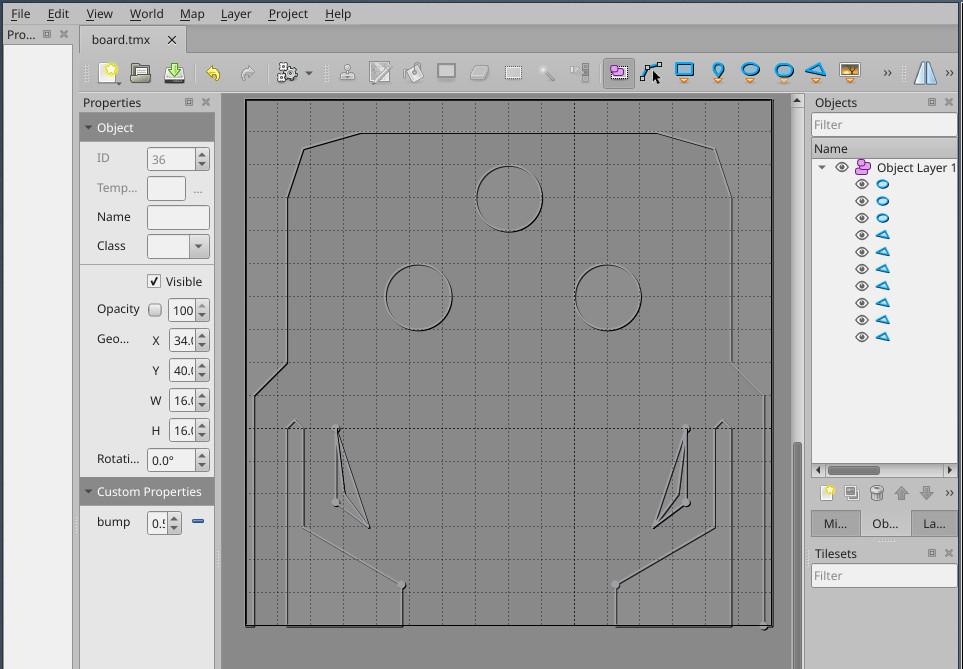Uncheck the Visible checkbox
The width and height of the screenshot is (963, 669).
tap(154, 282)
